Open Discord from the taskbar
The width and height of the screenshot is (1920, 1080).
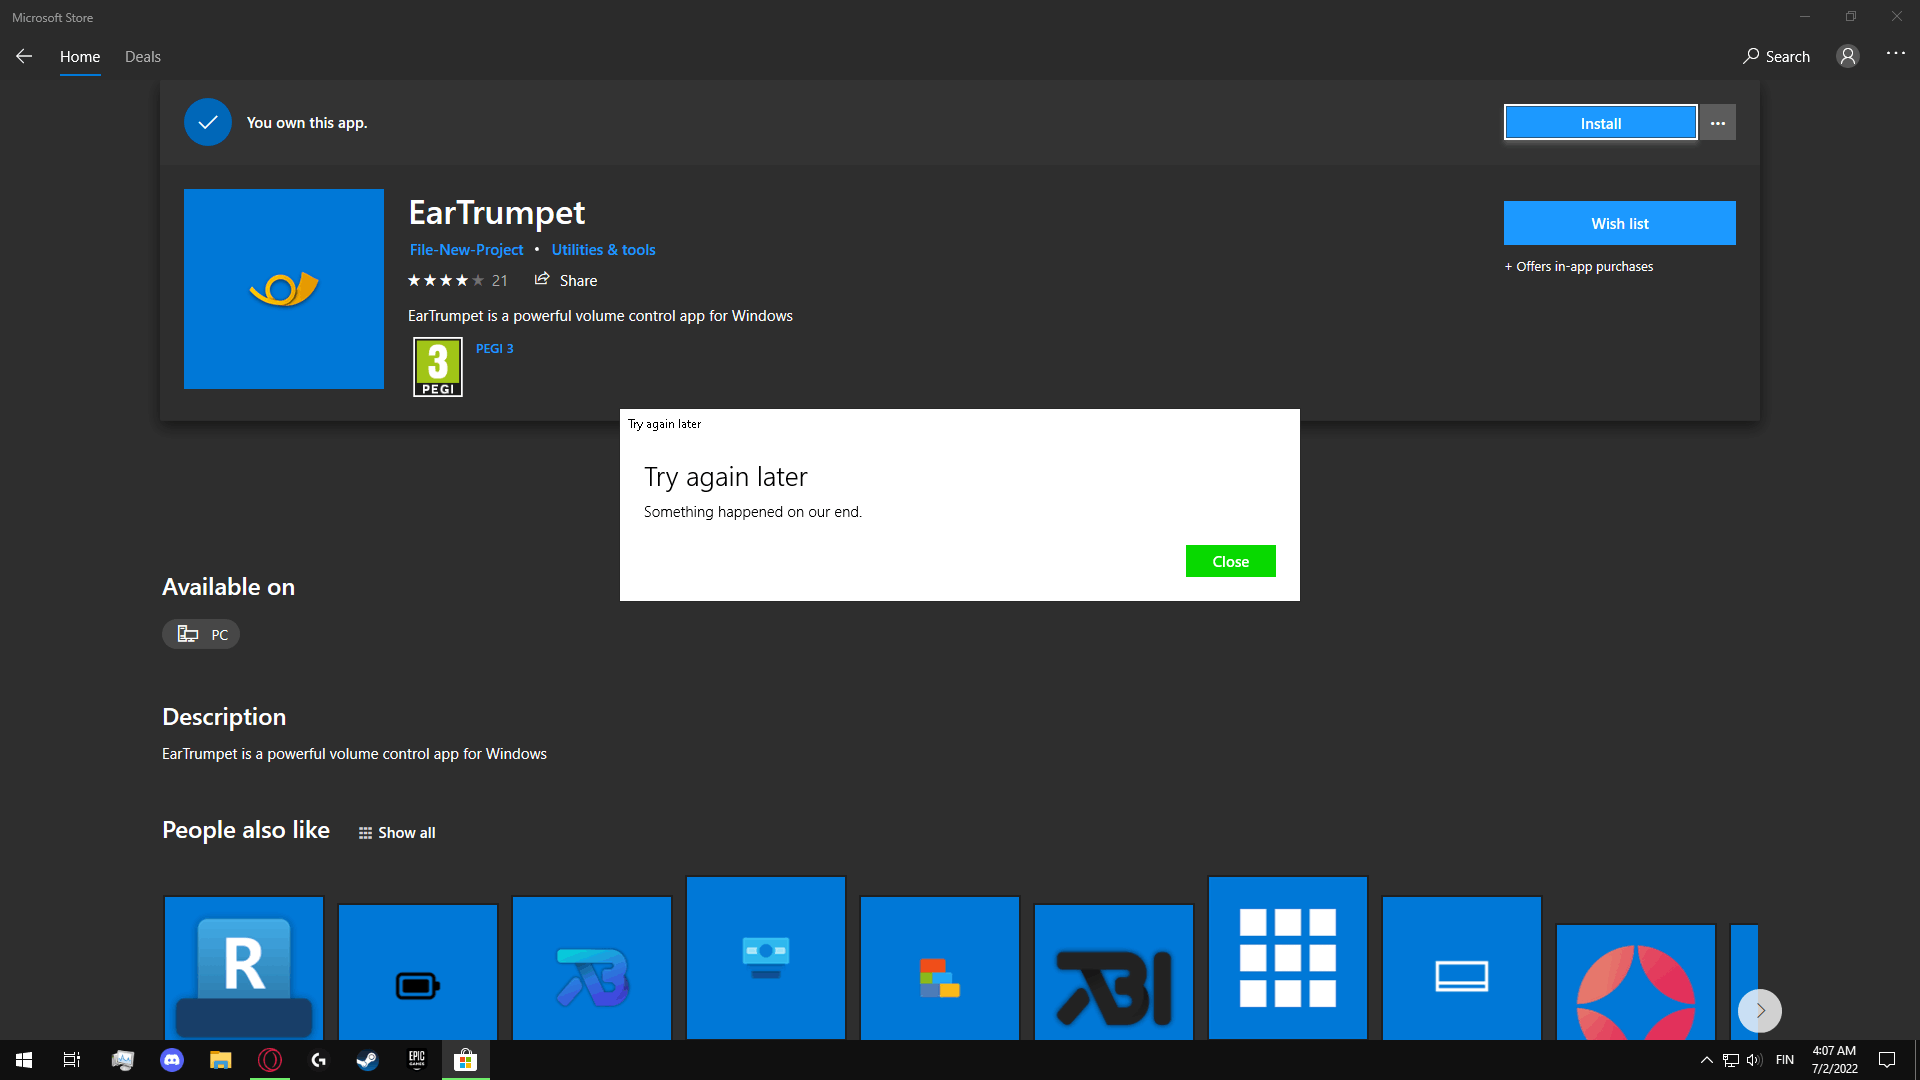pos(172,1060)
